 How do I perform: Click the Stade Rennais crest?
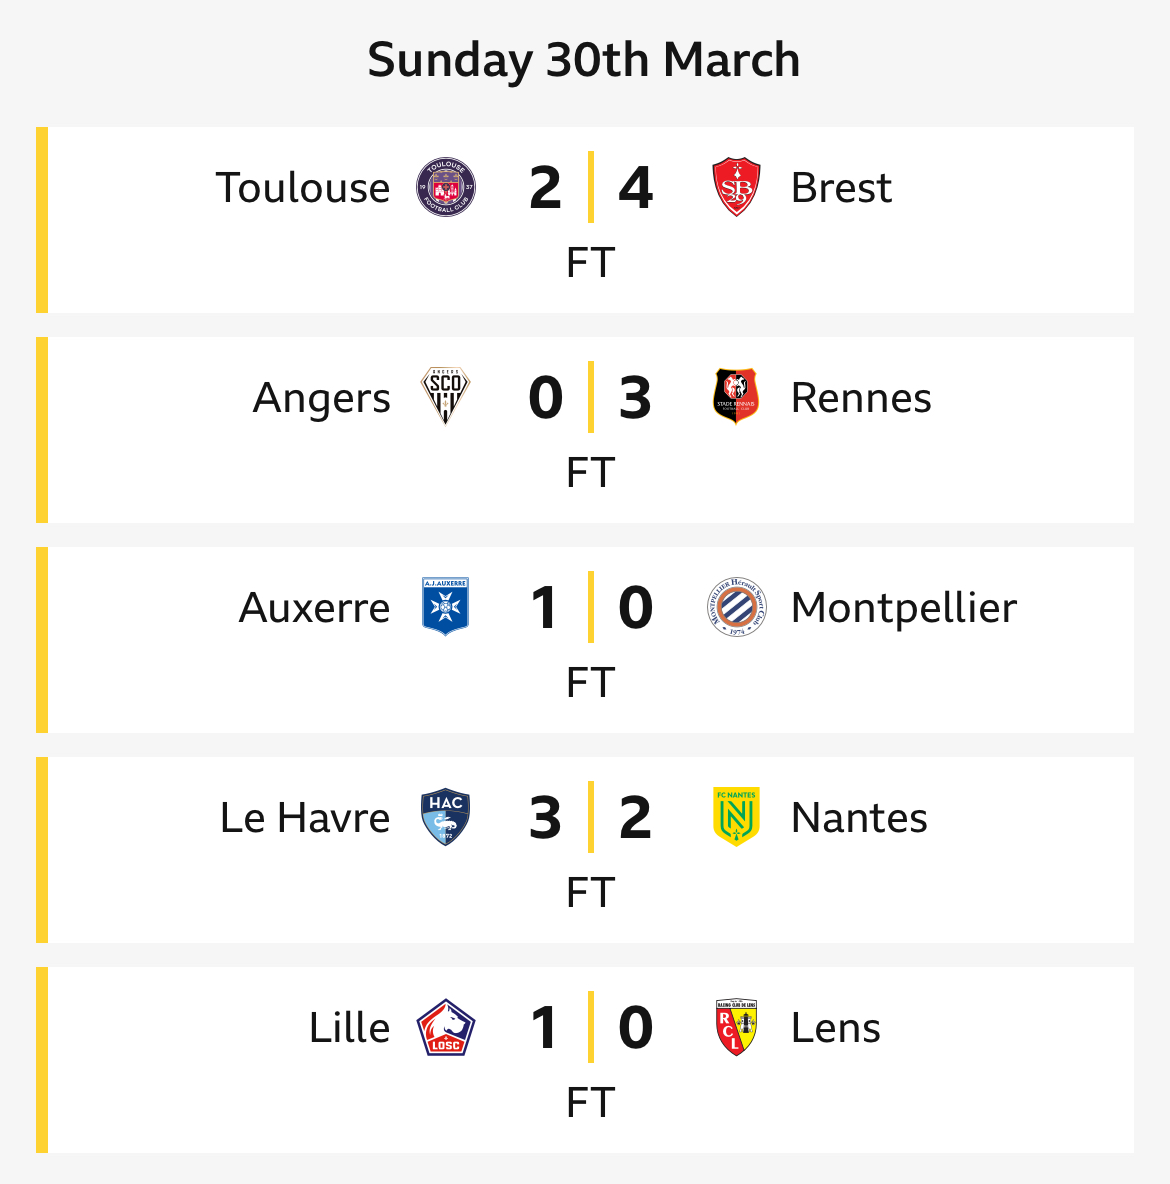(736, 396)
